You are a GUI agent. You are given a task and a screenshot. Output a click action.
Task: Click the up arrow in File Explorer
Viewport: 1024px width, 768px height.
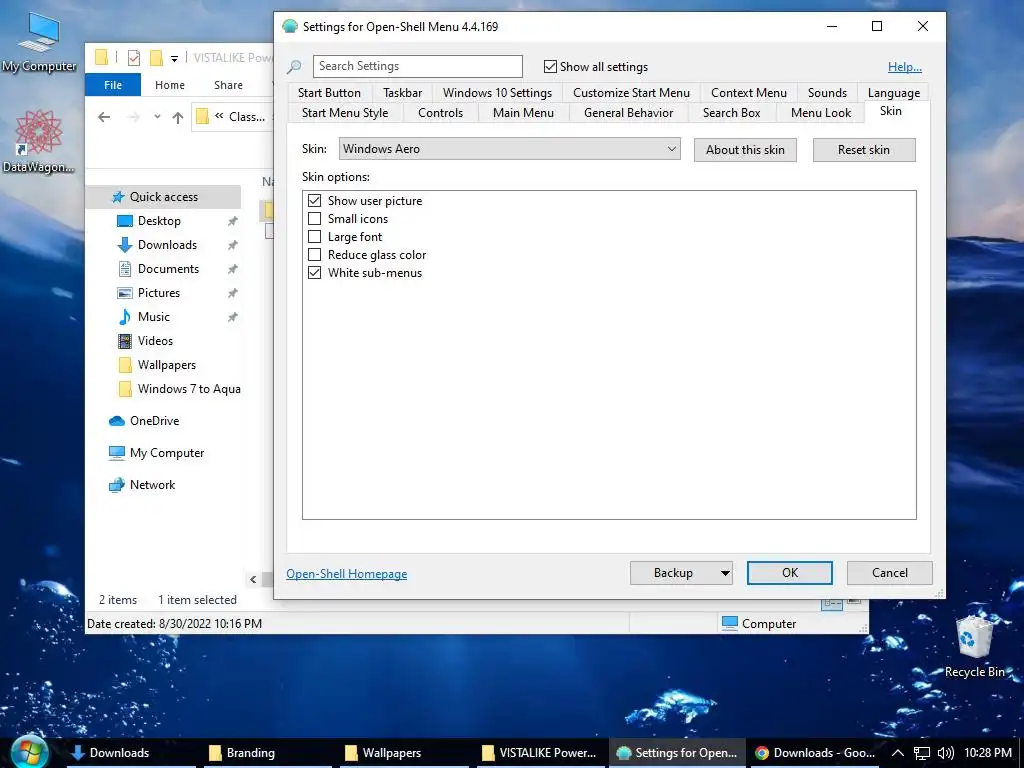pyautogui.click(x=178, y=117)
